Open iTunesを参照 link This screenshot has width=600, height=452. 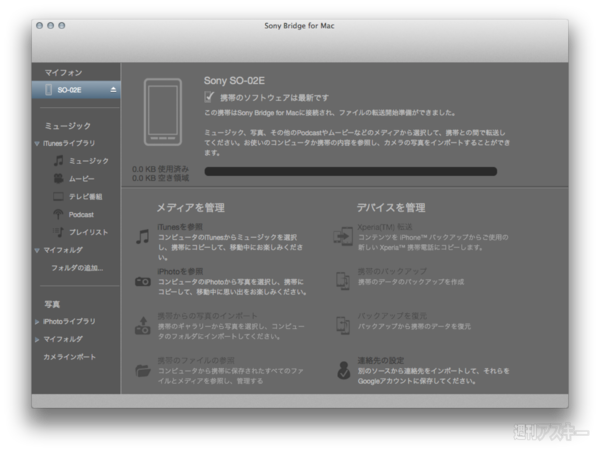coord(180,227)
